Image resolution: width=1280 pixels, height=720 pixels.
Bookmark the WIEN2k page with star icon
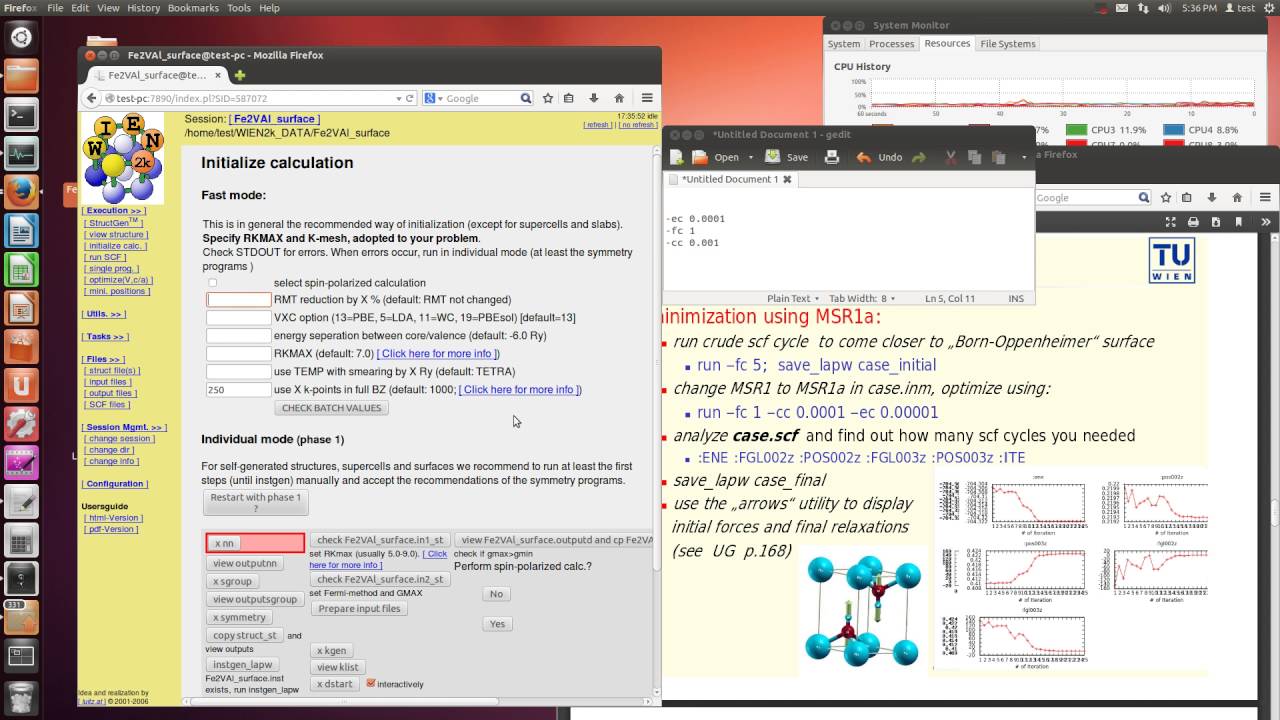[x=548, y=98]
